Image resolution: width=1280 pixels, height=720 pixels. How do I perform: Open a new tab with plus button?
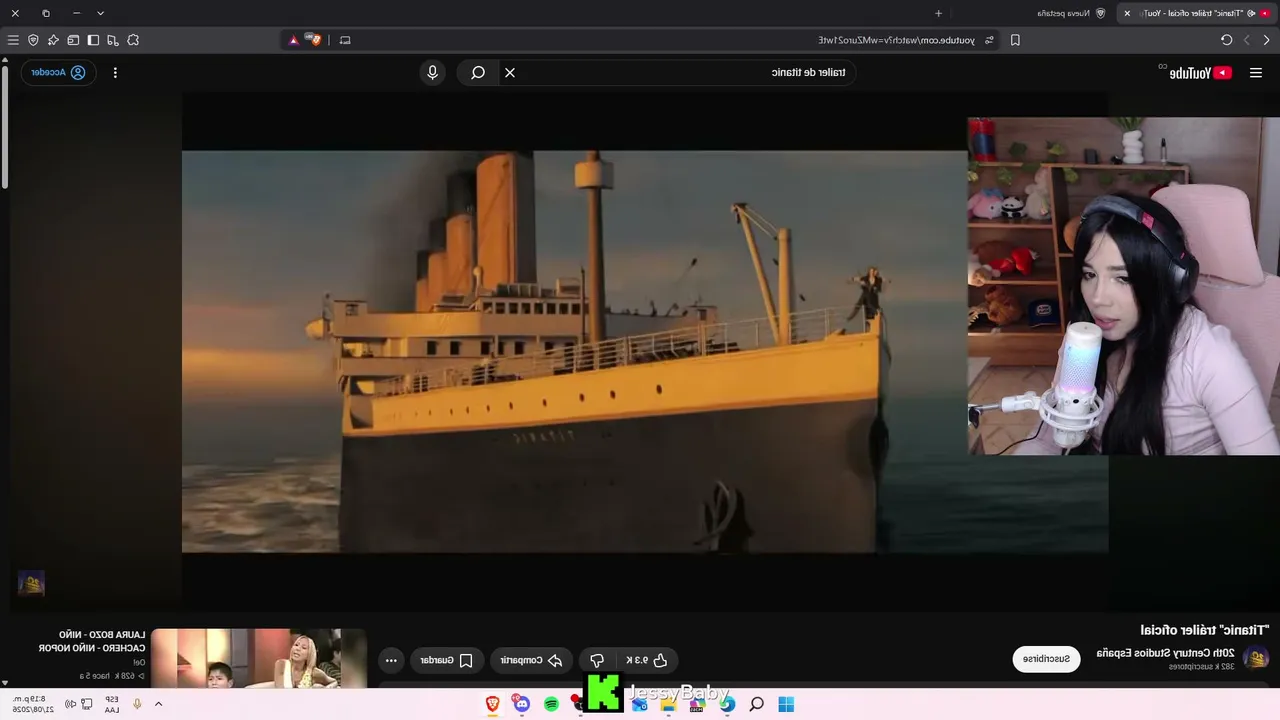click(x=938, y=13)
